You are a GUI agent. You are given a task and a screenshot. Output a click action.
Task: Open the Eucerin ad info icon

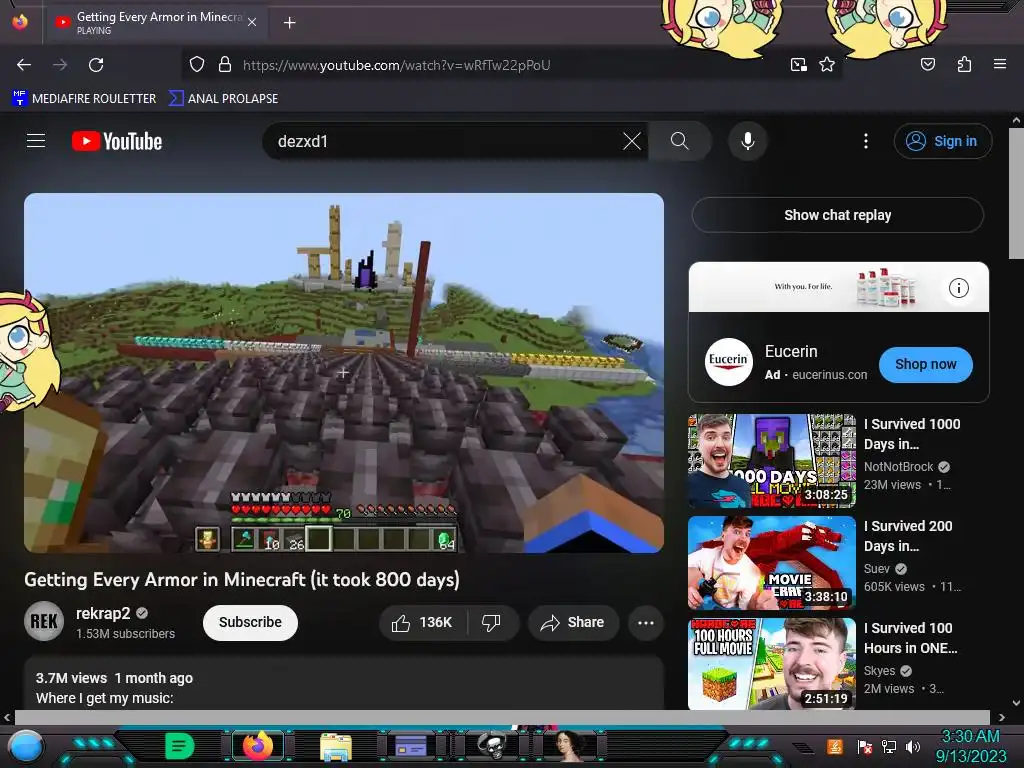pyautogui.click(x=958, y=288)
